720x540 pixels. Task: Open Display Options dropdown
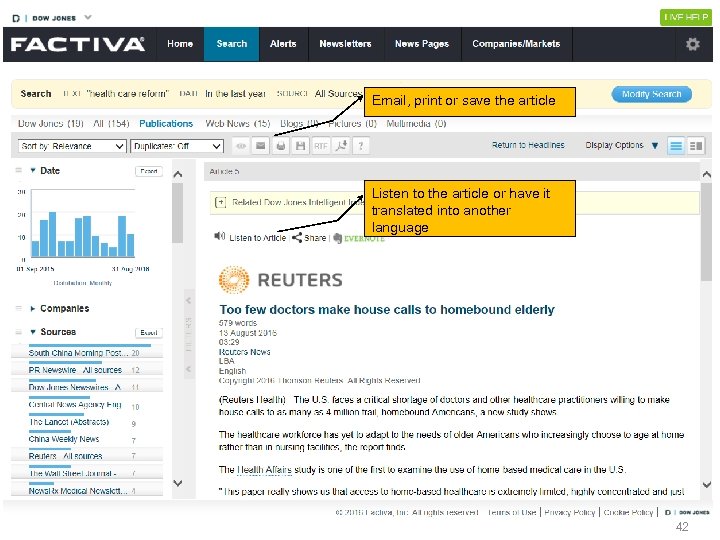click(x=622, y=145)
